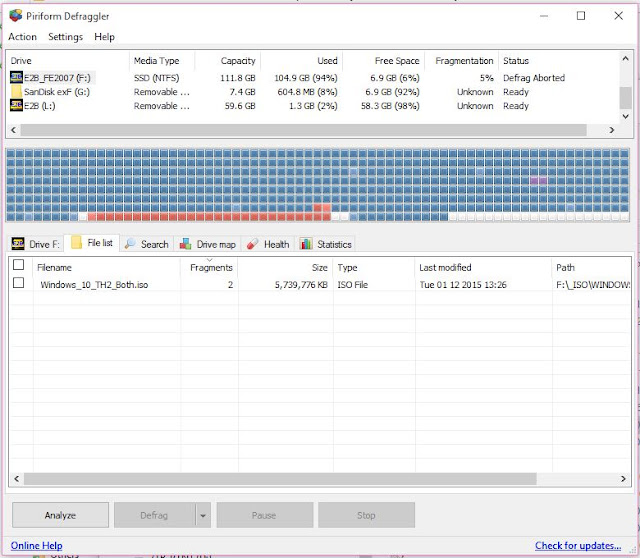Viewport: 640px width, 558px height.
Task: Click the File list folder icon
Action: point(76,242)
